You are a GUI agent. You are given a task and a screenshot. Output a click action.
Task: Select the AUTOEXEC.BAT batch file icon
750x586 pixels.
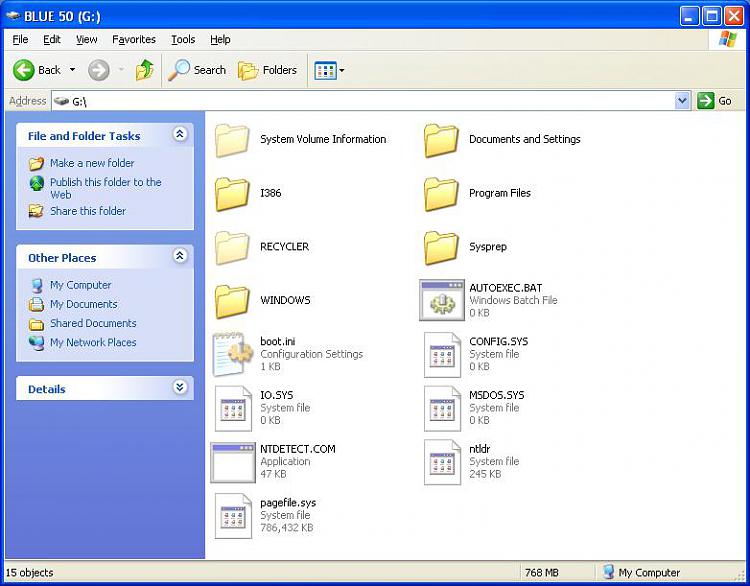[x=442, y=300]
